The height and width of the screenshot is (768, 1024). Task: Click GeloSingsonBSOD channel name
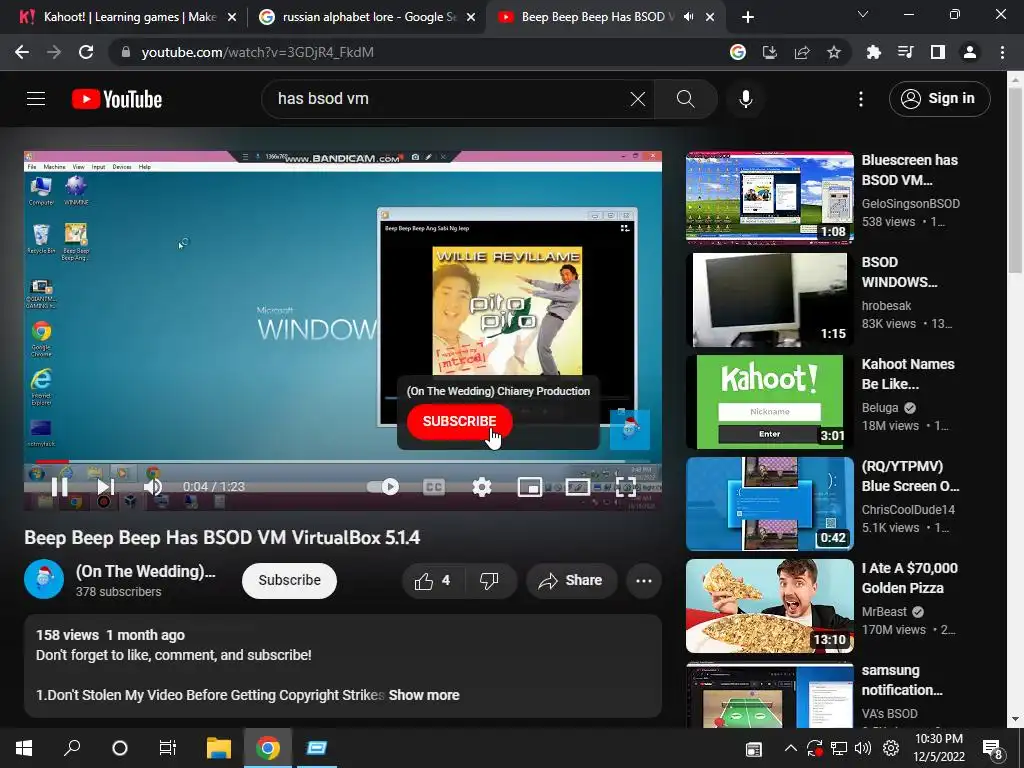pos(910,204)
